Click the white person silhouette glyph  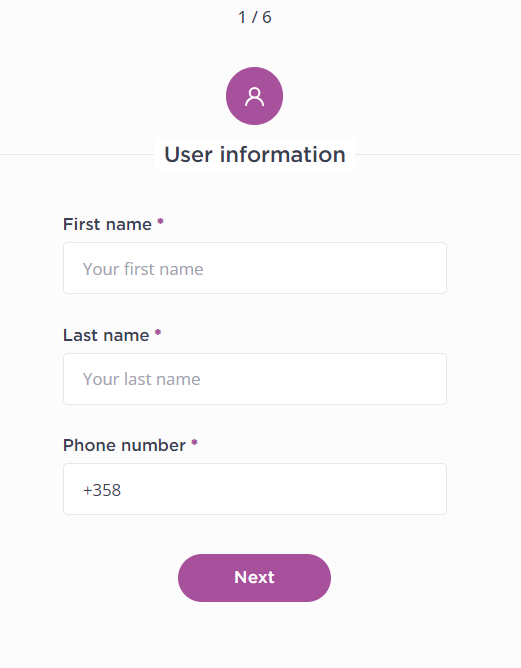click(254, 97)
